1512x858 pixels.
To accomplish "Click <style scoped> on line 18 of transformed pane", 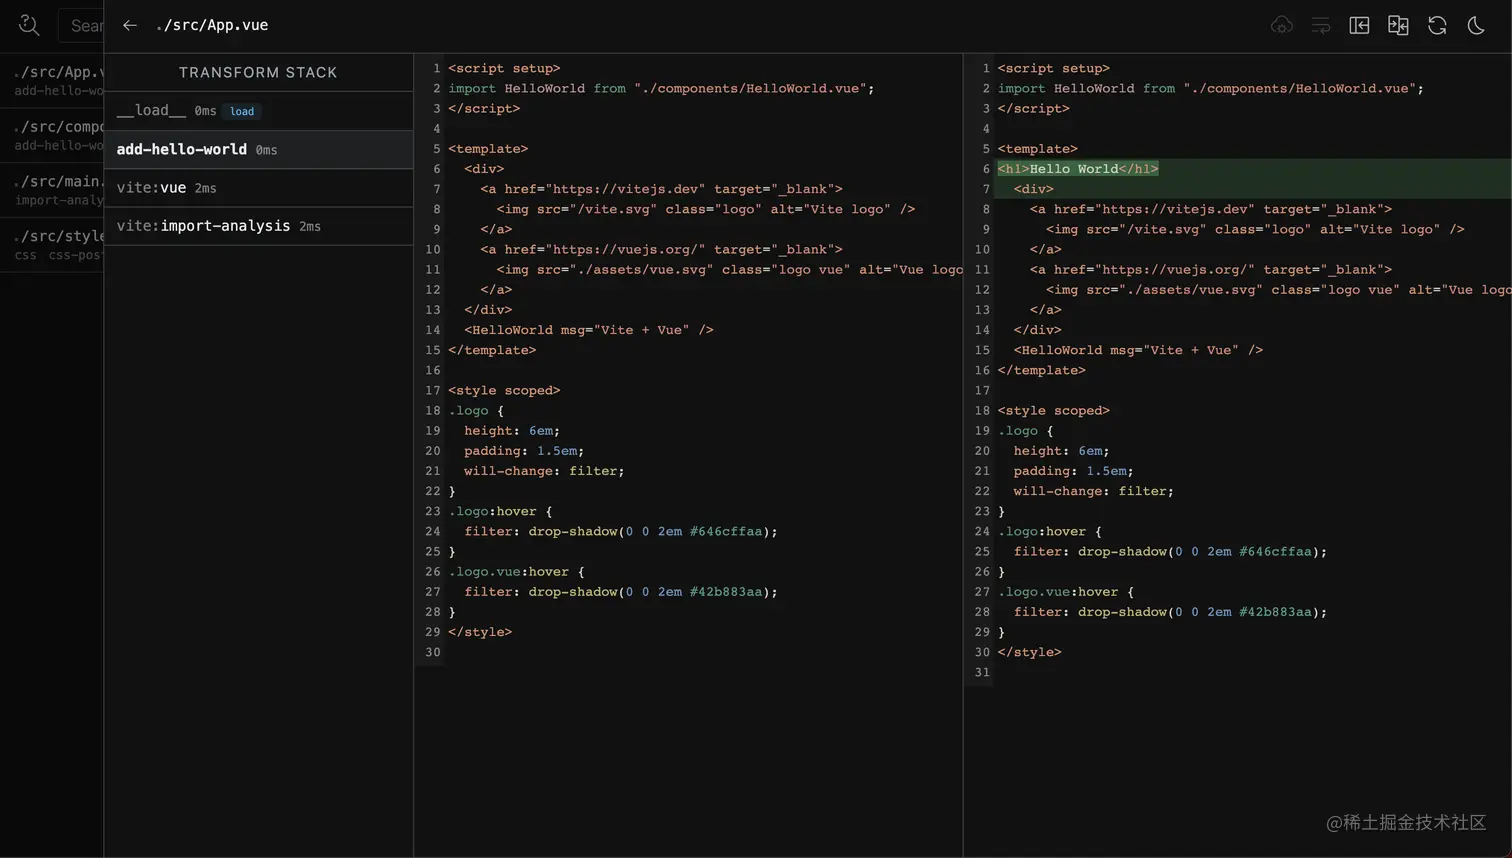I will [1054, 410].
